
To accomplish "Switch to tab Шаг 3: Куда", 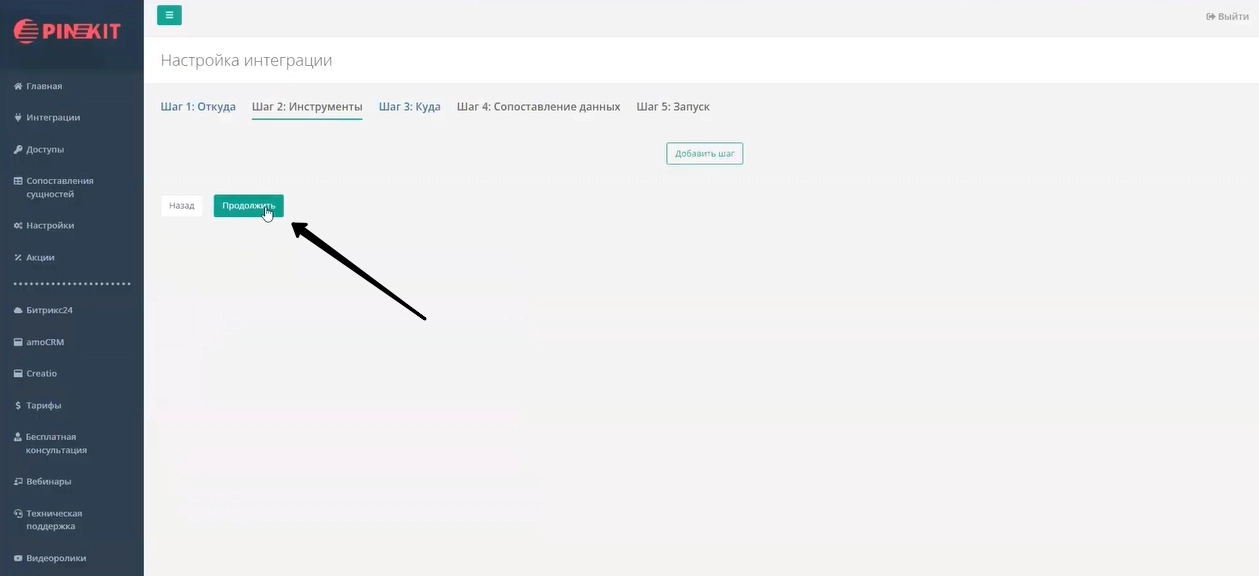I will pos(409,107).
